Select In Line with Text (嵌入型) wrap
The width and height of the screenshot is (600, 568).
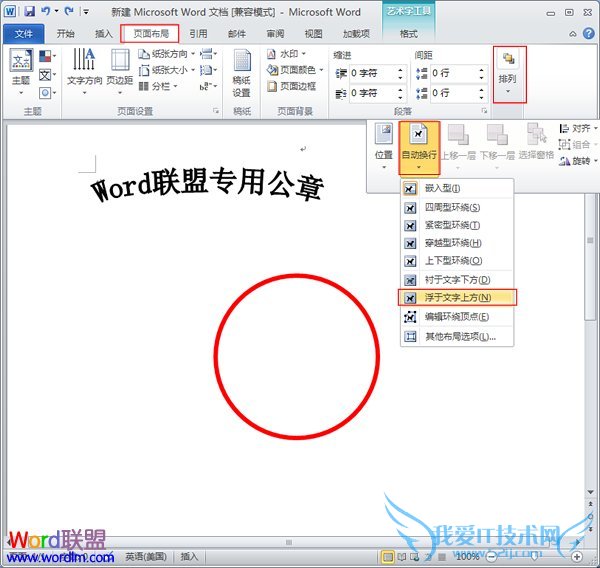pos(457,188)
